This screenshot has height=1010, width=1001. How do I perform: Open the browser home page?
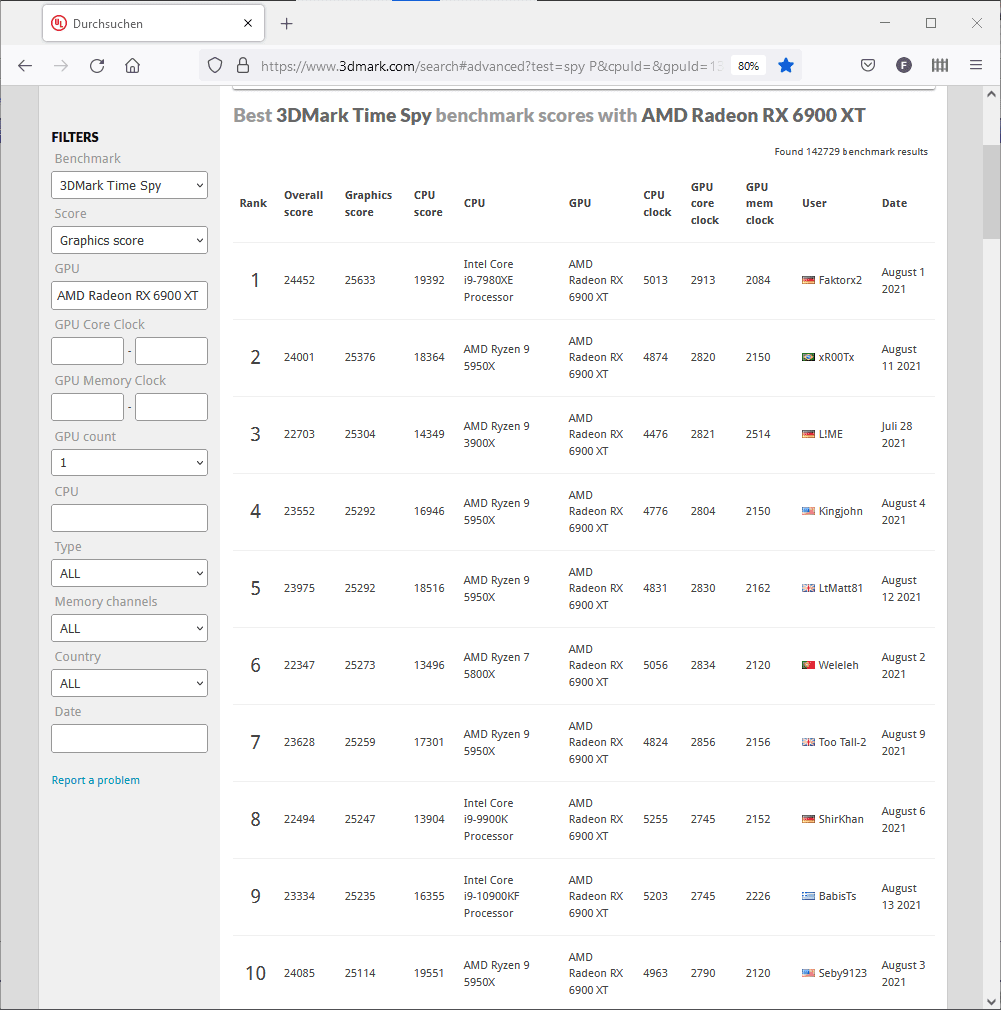click(133, 66)
